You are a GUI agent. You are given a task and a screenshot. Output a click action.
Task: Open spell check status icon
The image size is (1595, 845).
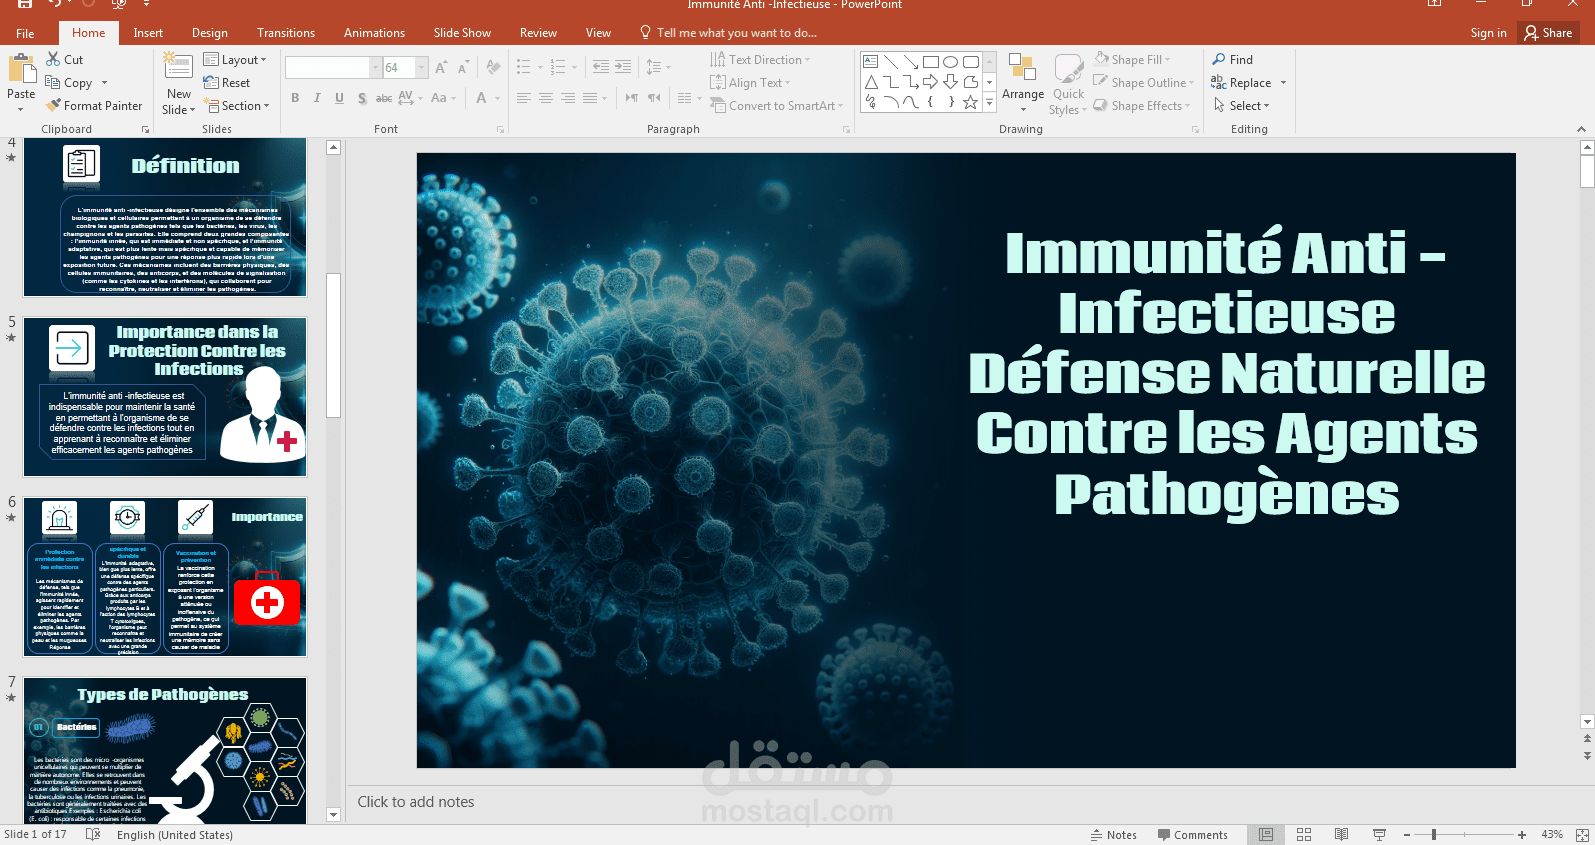(x=93, y=834)
